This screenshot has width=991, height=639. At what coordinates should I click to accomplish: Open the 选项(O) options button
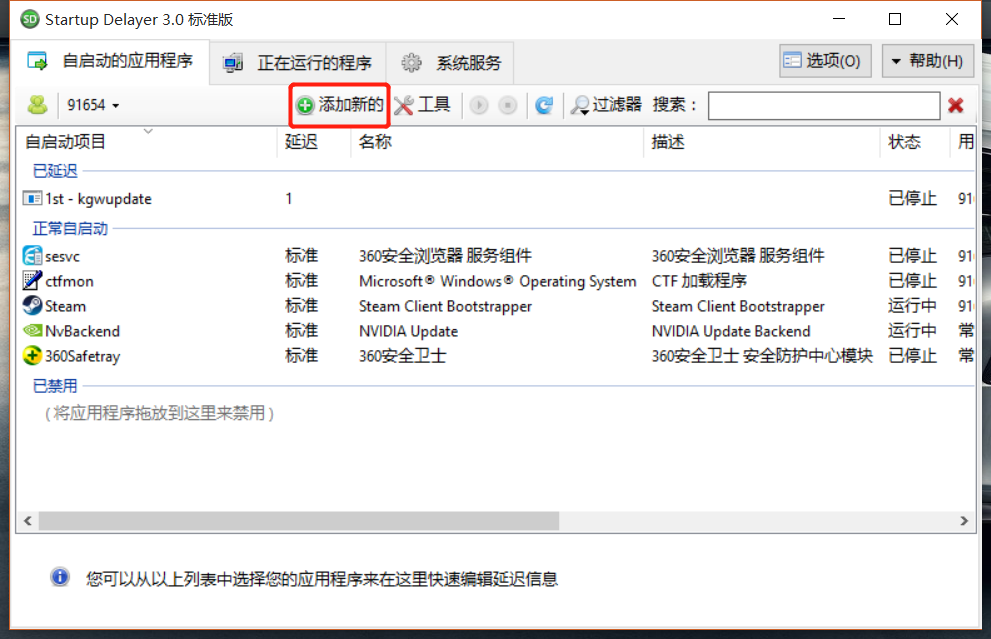pos(825,61)
